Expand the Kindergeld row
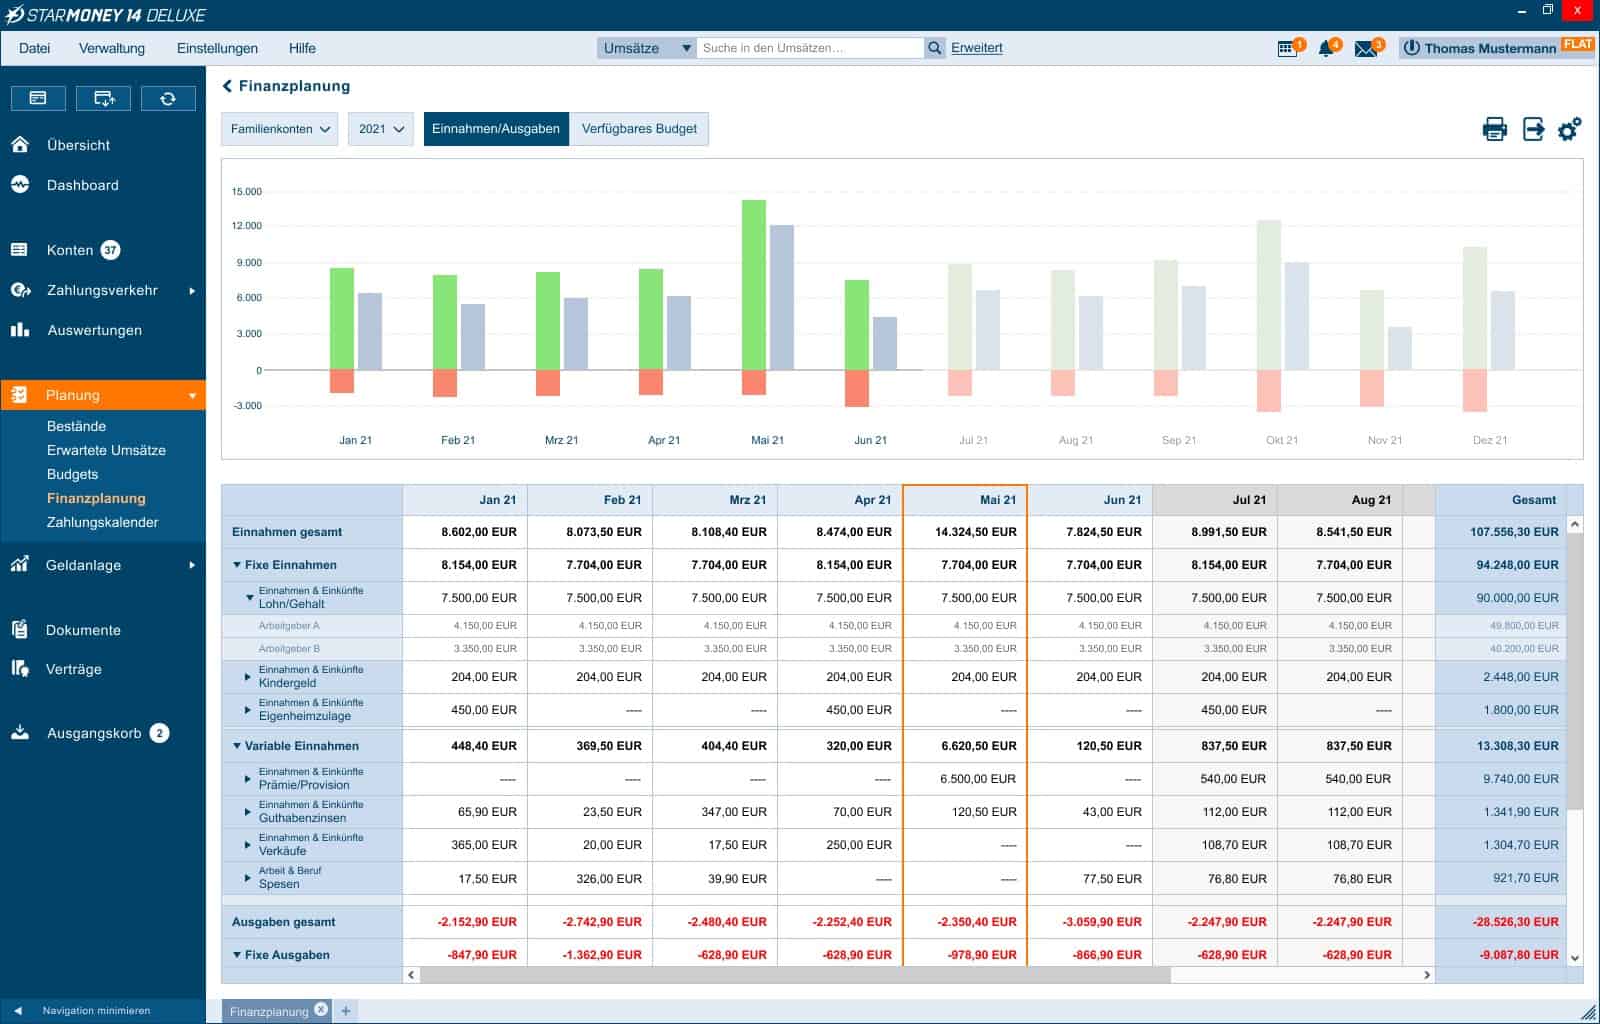The height and width of the screenshot is (1024, 1600). click(x=248, y=677)
